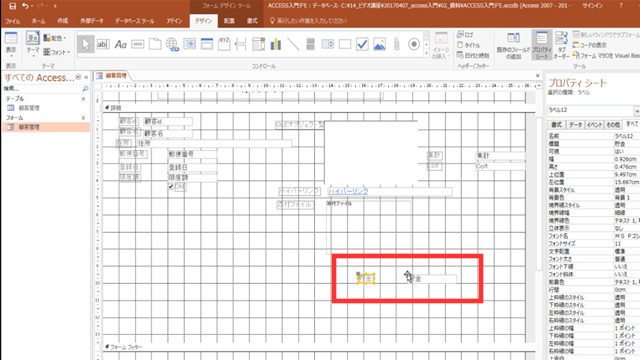Click the Title (タイトル) button
Screen dimensions: 640x360
(469, 45)
